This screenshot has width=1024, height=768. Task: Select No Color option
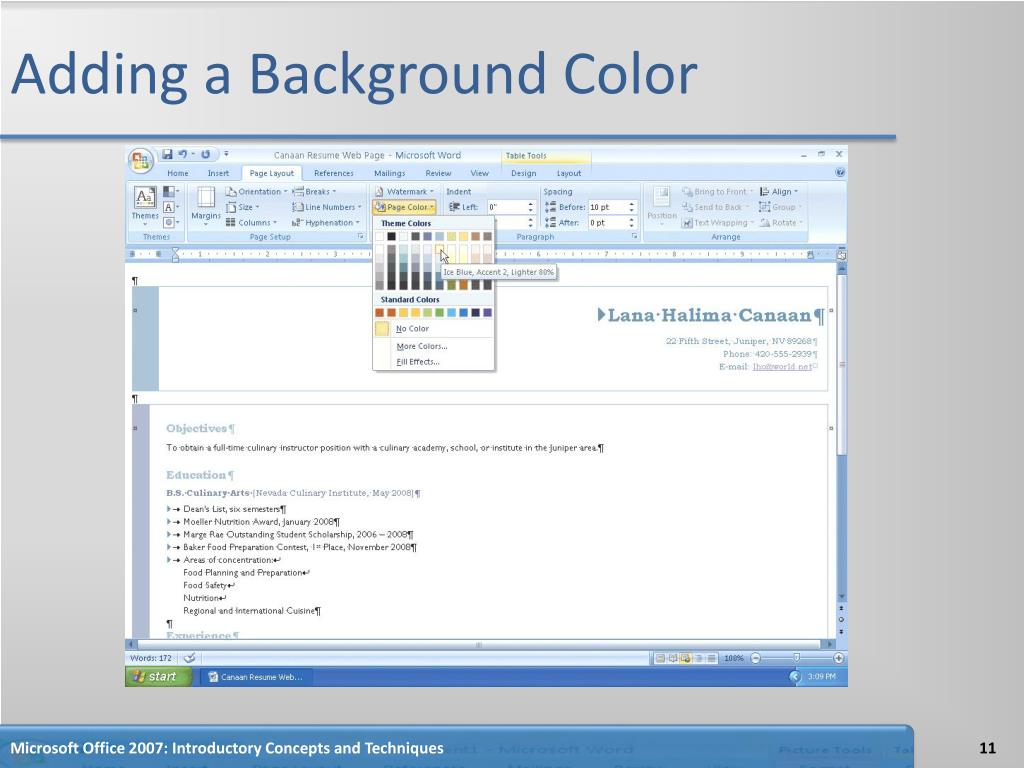(x=433, y=328)
